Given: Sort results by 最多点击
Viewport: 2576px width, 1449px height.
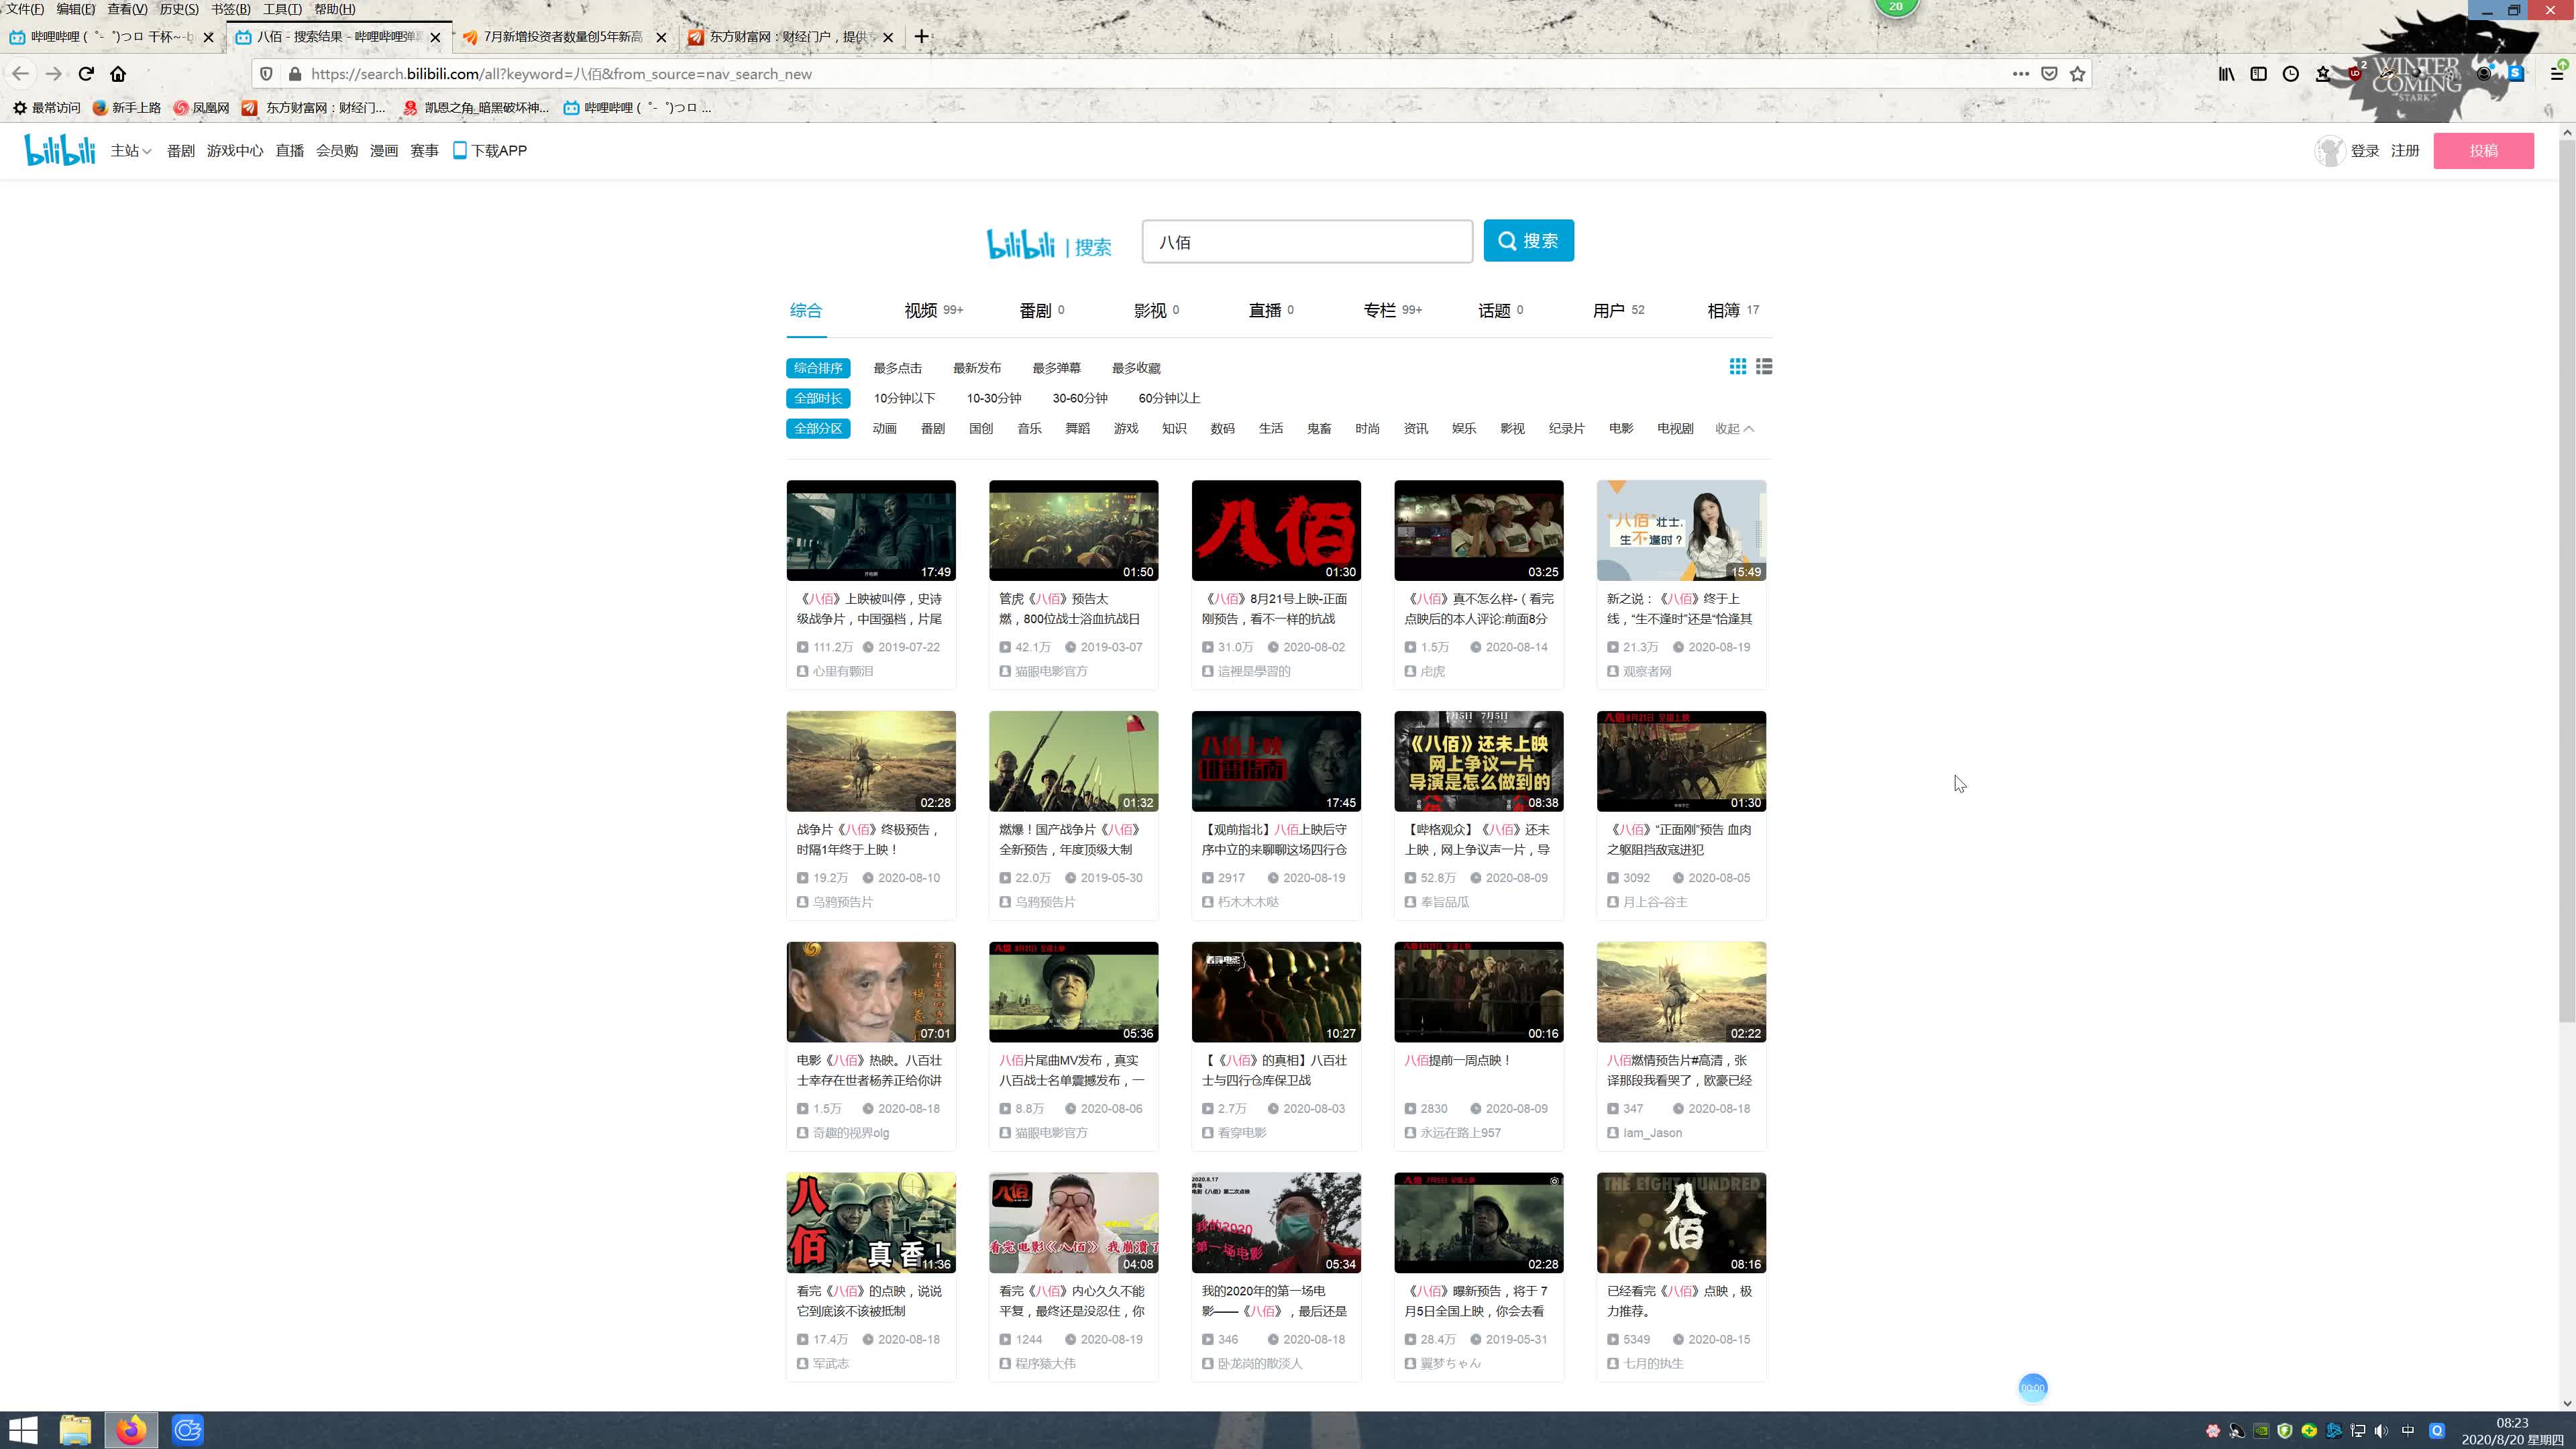Looking at the screenshot, I should click(x=897, y=368).
